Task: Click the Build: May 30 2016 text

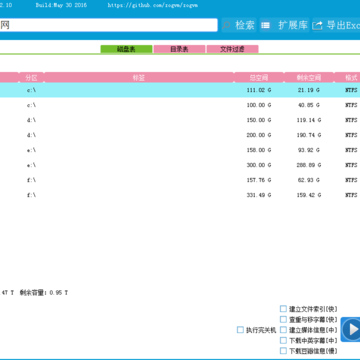Action: tap(61, 5)
